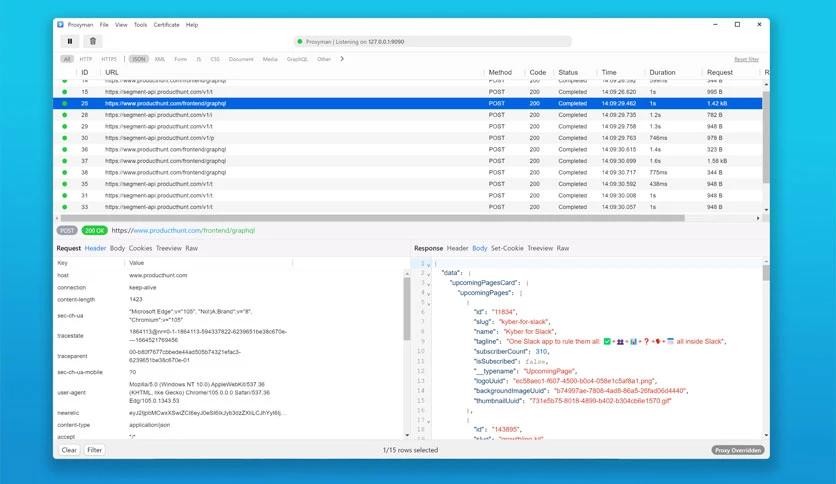Toggle the XML filter

pos(160,59)
